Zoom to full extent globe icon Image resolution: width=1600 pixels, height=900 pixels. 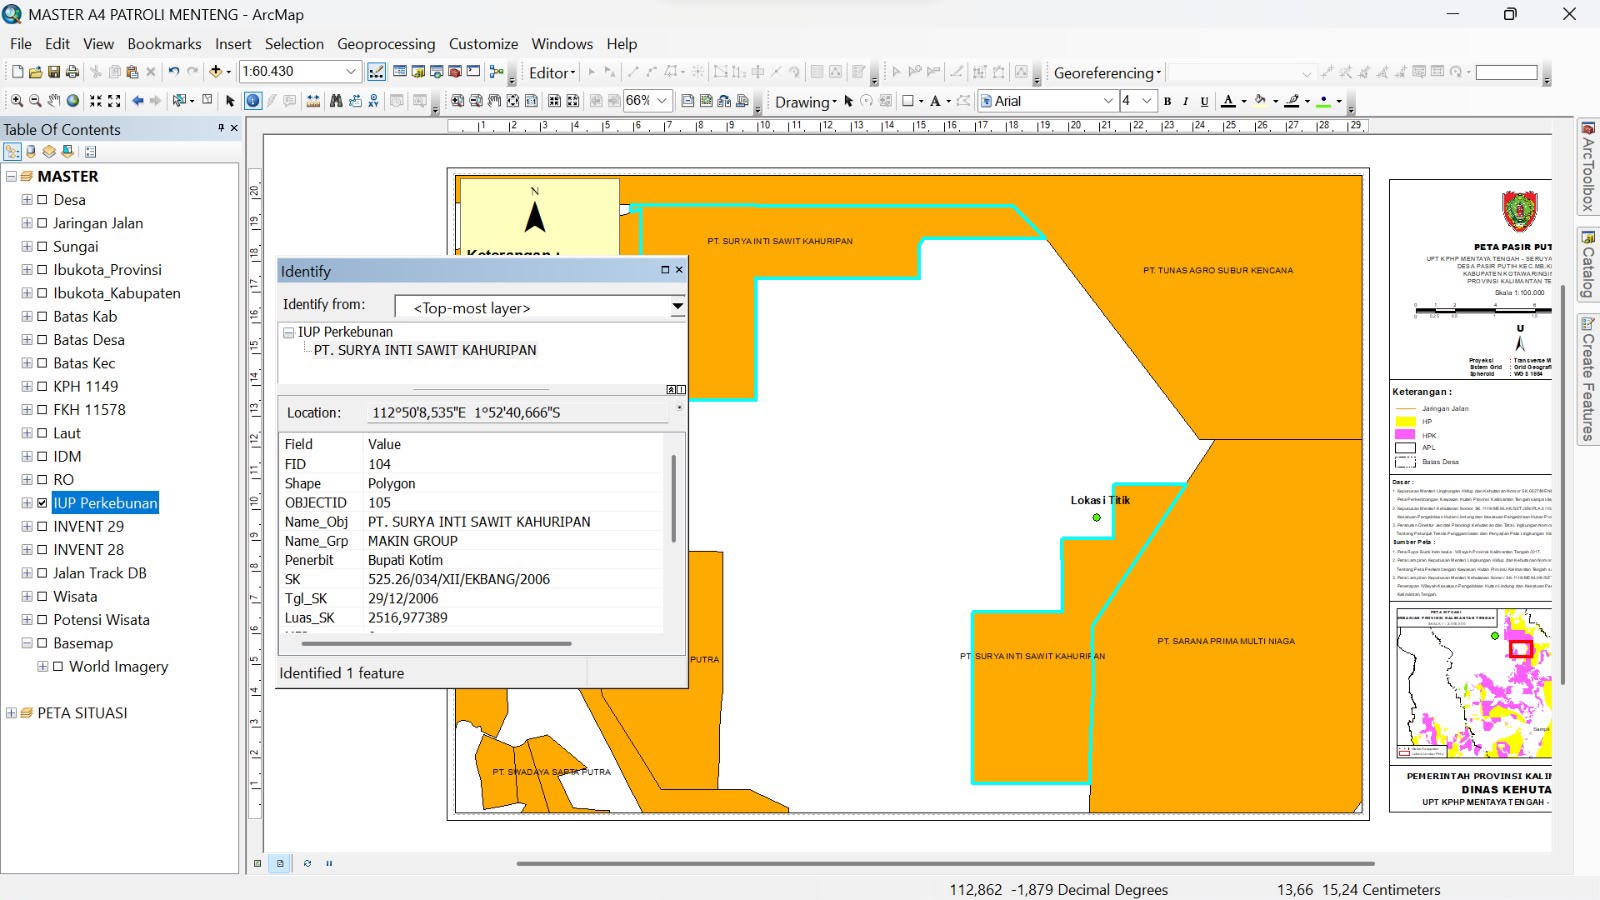[x=73, y=101]
